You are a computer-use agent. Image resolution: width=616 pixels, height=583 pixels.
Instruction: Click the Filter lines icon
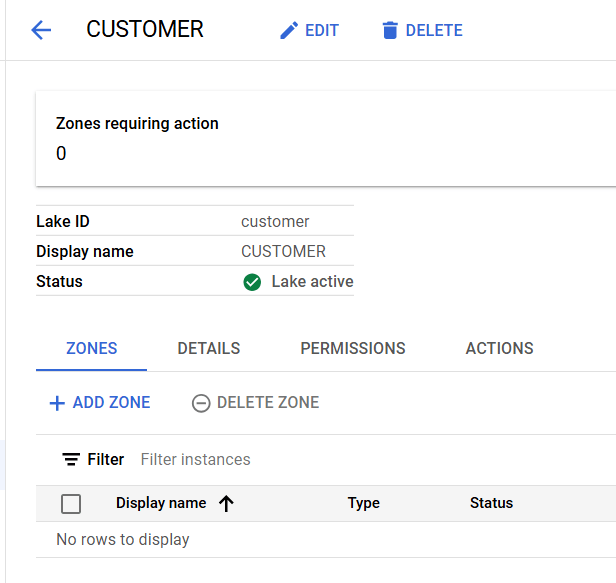click(x=71, y=460)
